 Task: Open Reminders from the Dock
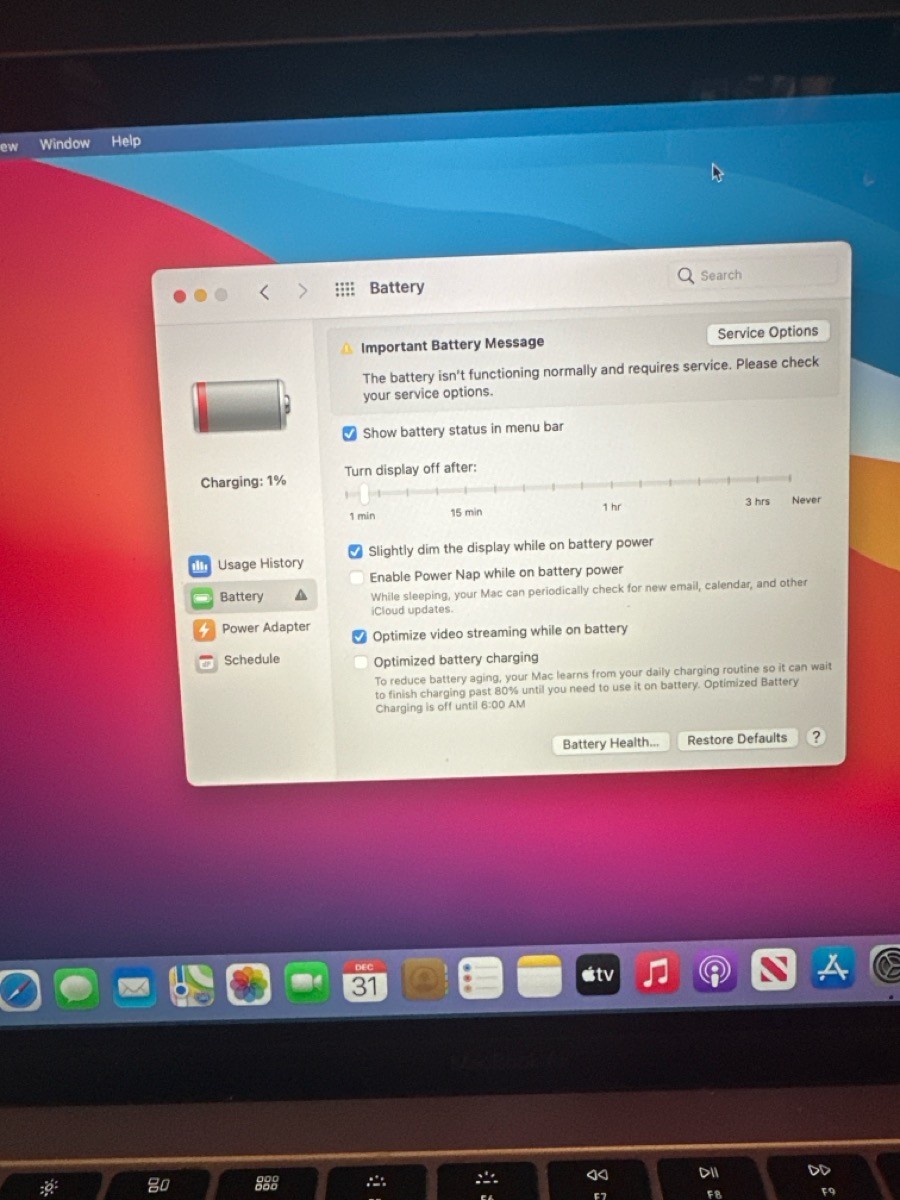coord(481,978)
